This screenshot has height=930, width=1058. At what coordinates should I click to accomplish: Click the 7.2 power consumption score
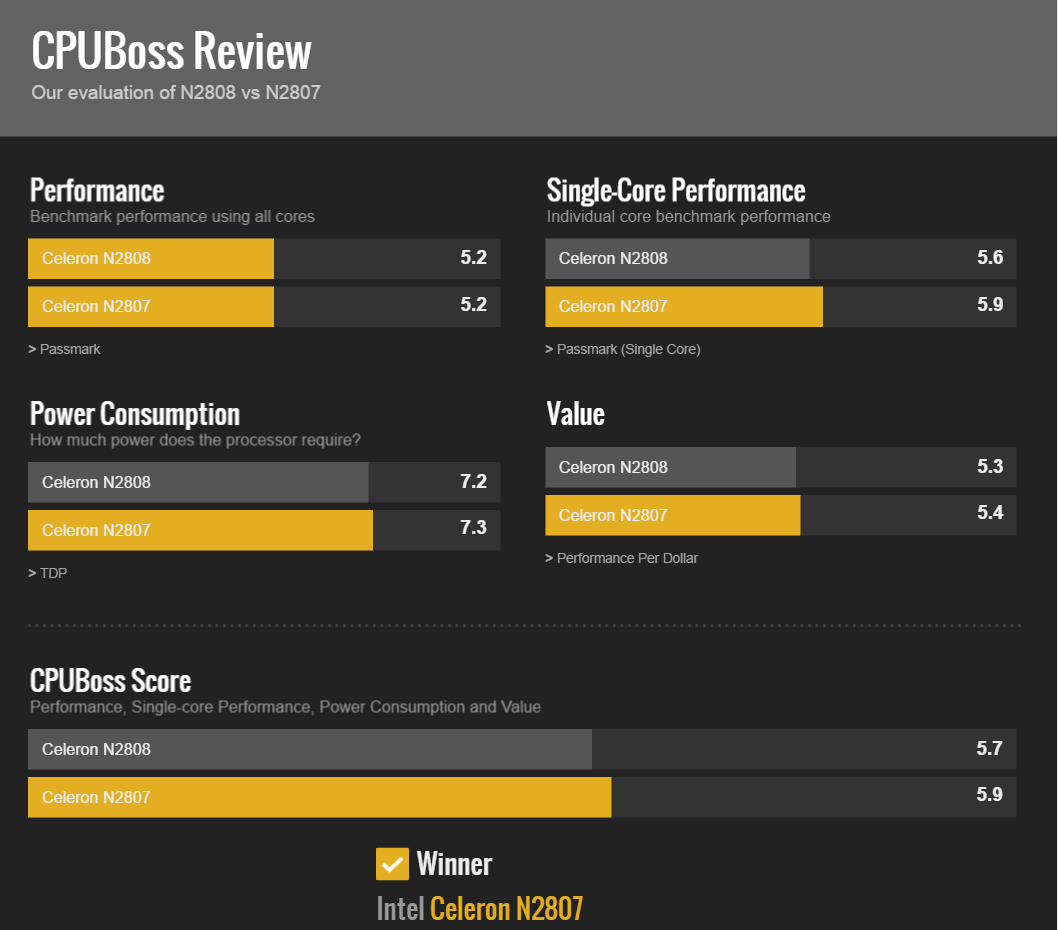pyautogui.click(x=473, y=481)
